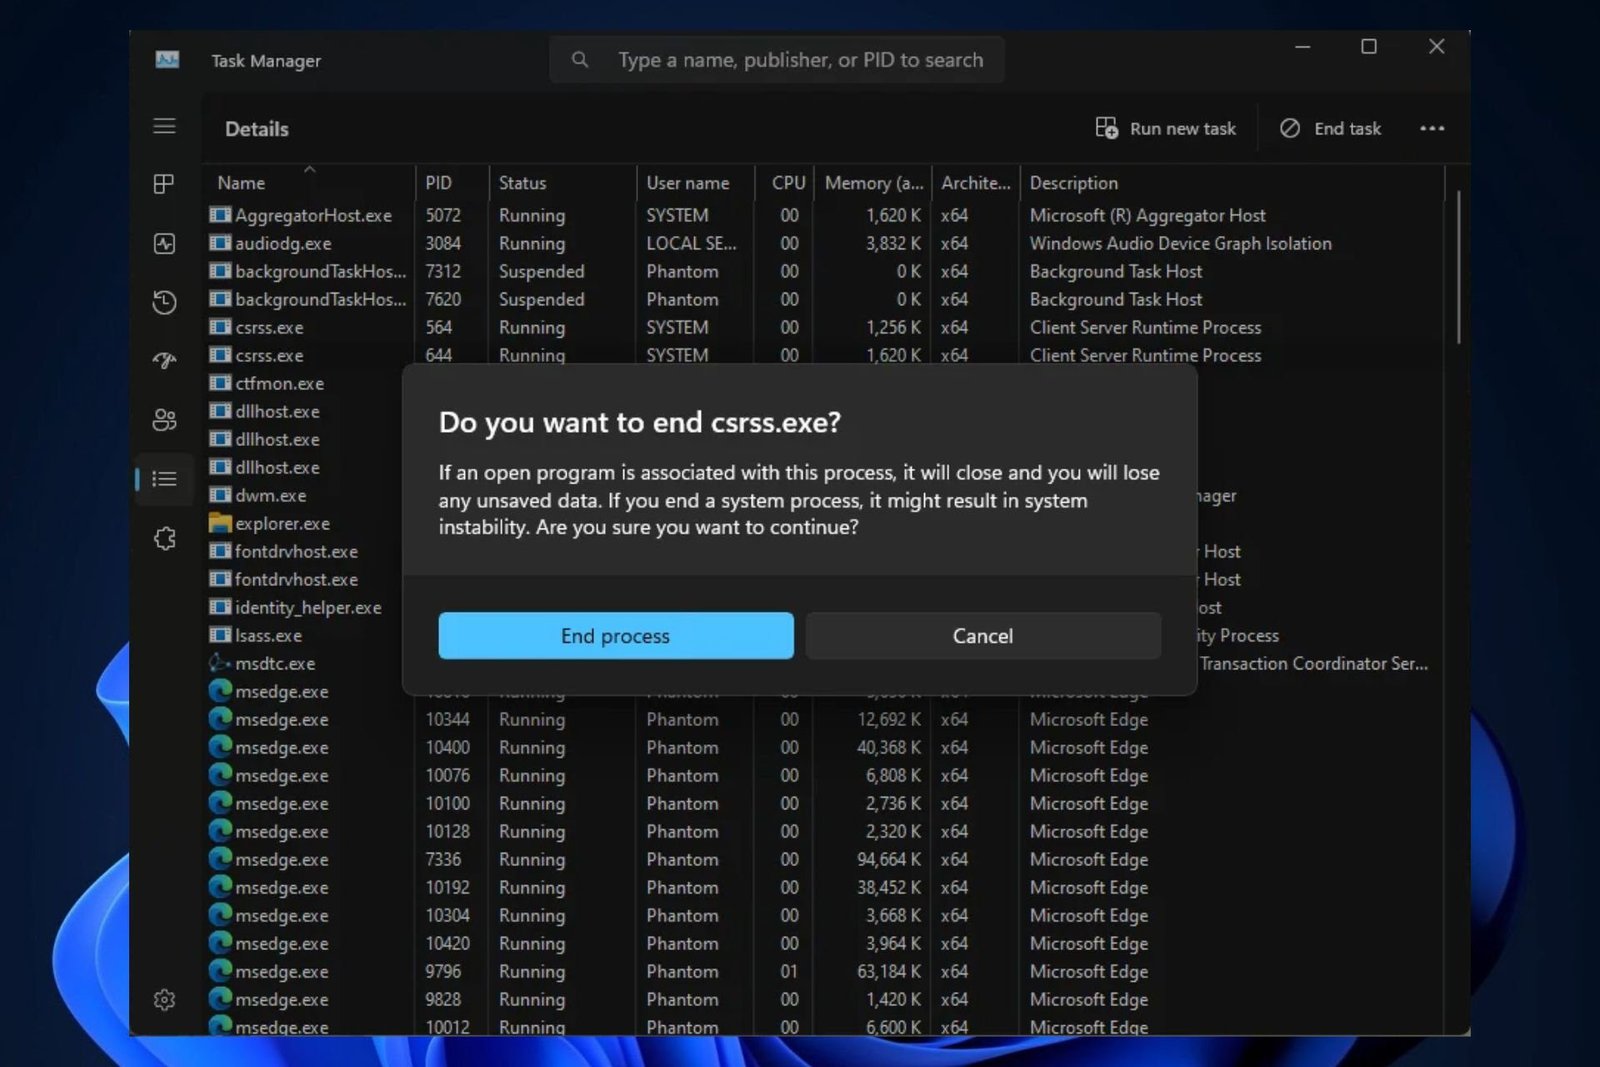This screenshot has height=1067, width=1600.
Task: Click the 94,664 K memory value
Action: click(x=889, y=859)
